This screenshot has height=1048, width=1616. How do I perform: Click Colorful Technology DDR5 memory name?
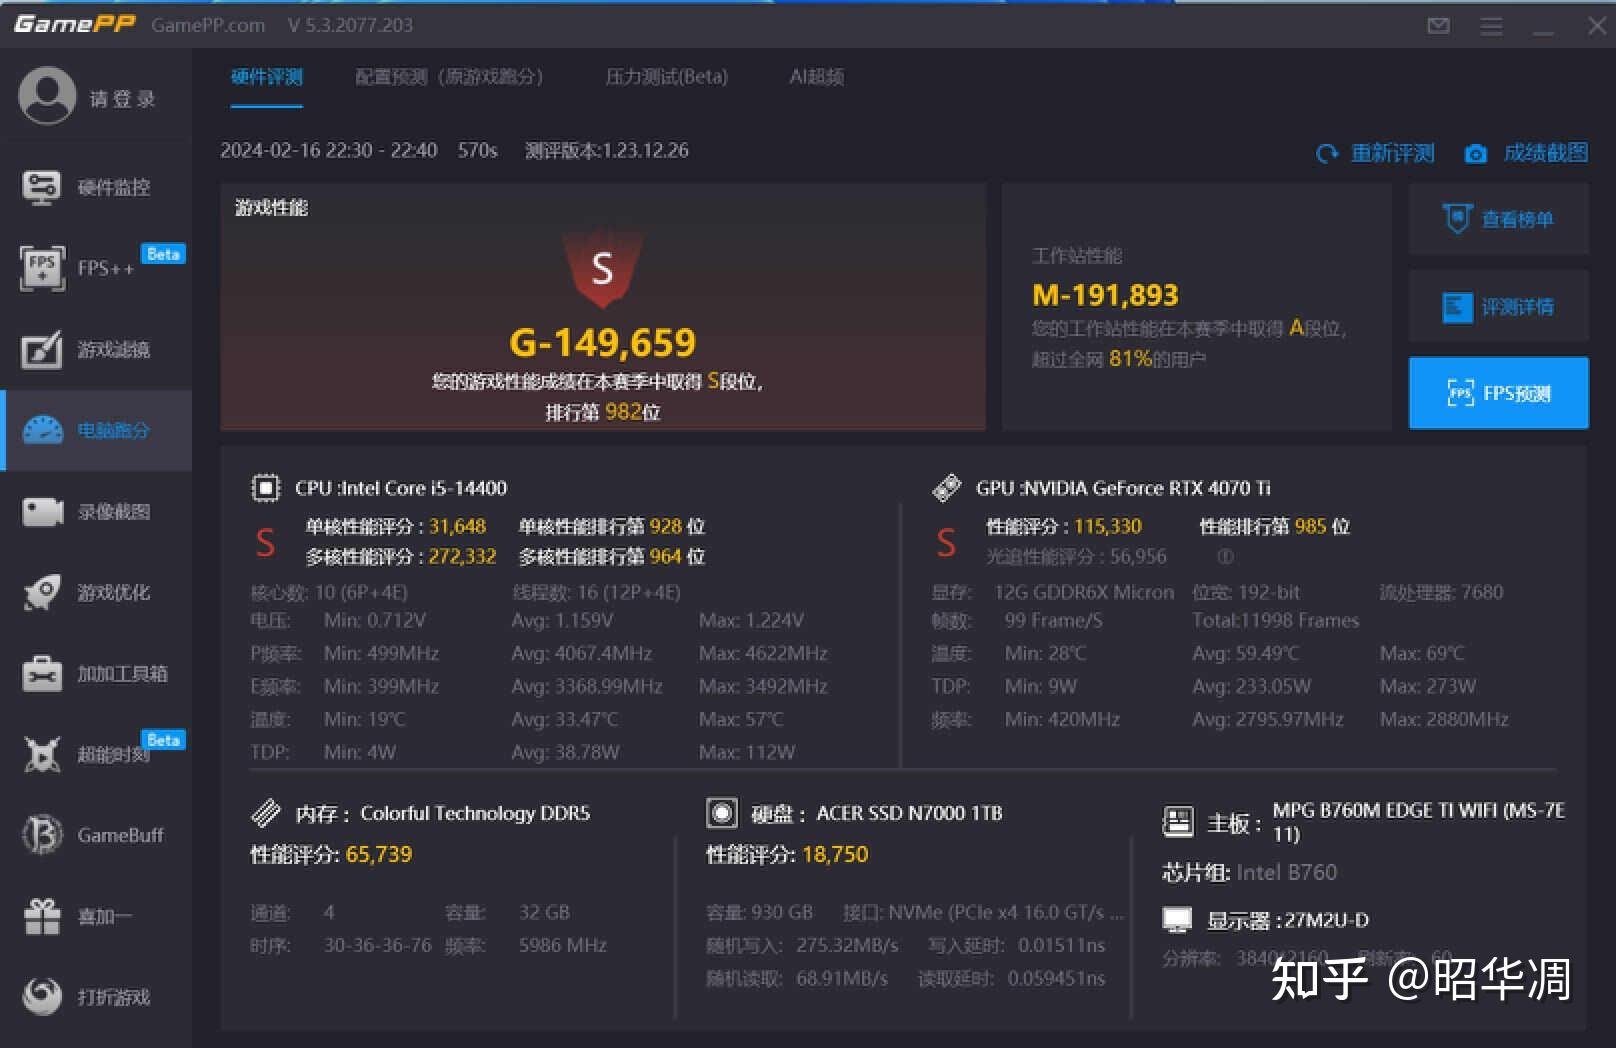[475, 813]
